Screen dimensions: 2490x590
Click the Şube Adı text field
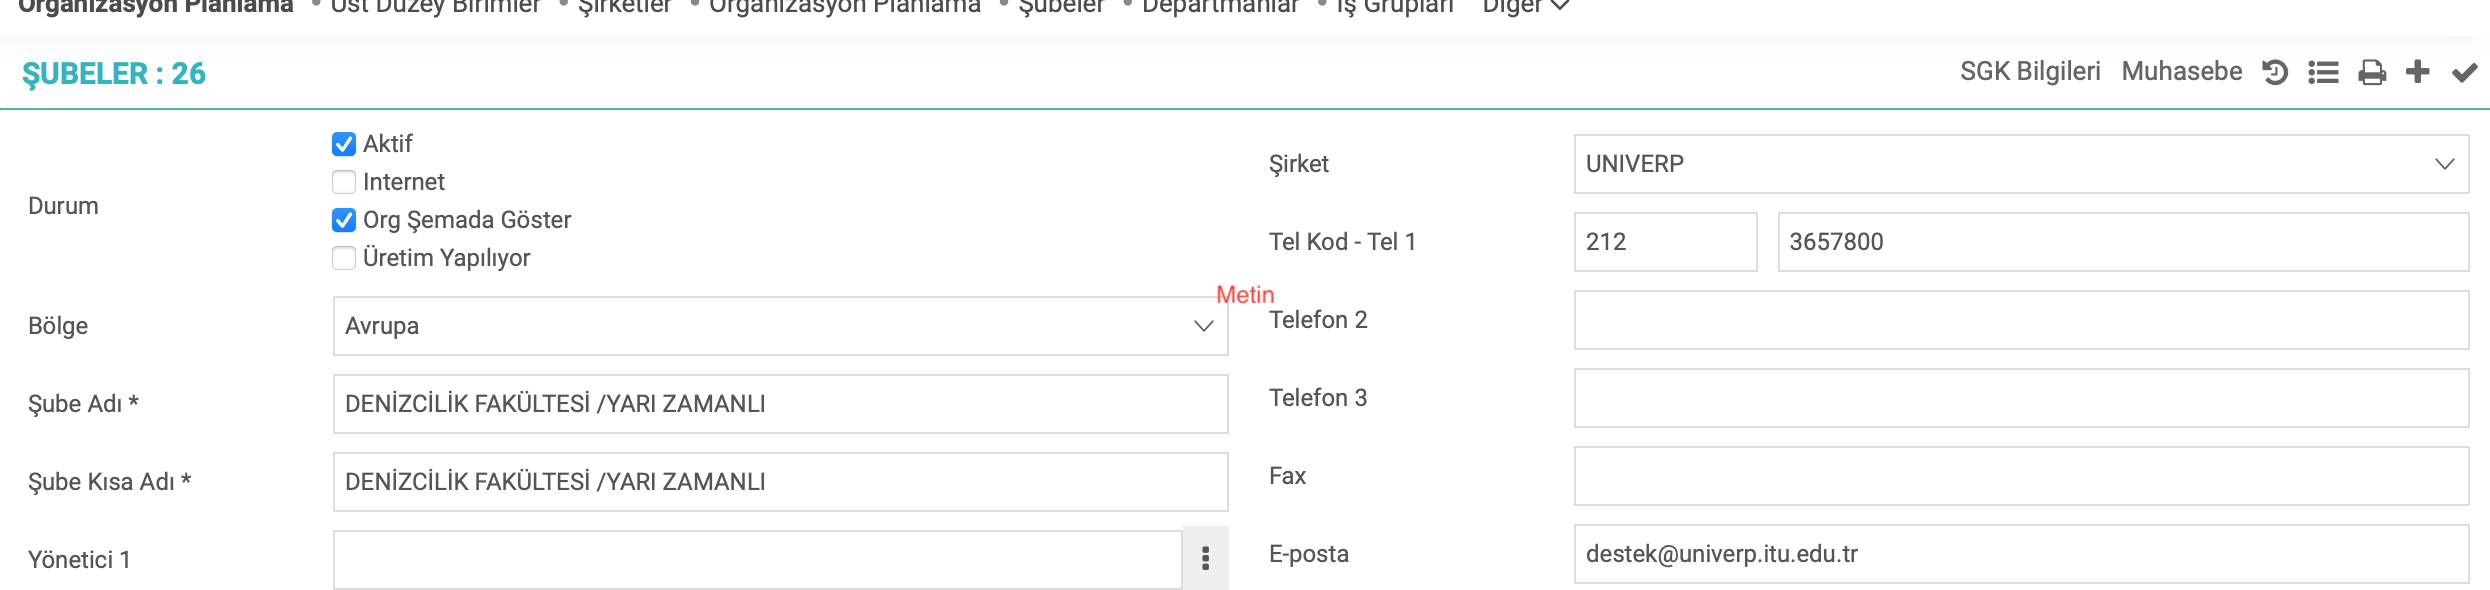tap(781, 404)
